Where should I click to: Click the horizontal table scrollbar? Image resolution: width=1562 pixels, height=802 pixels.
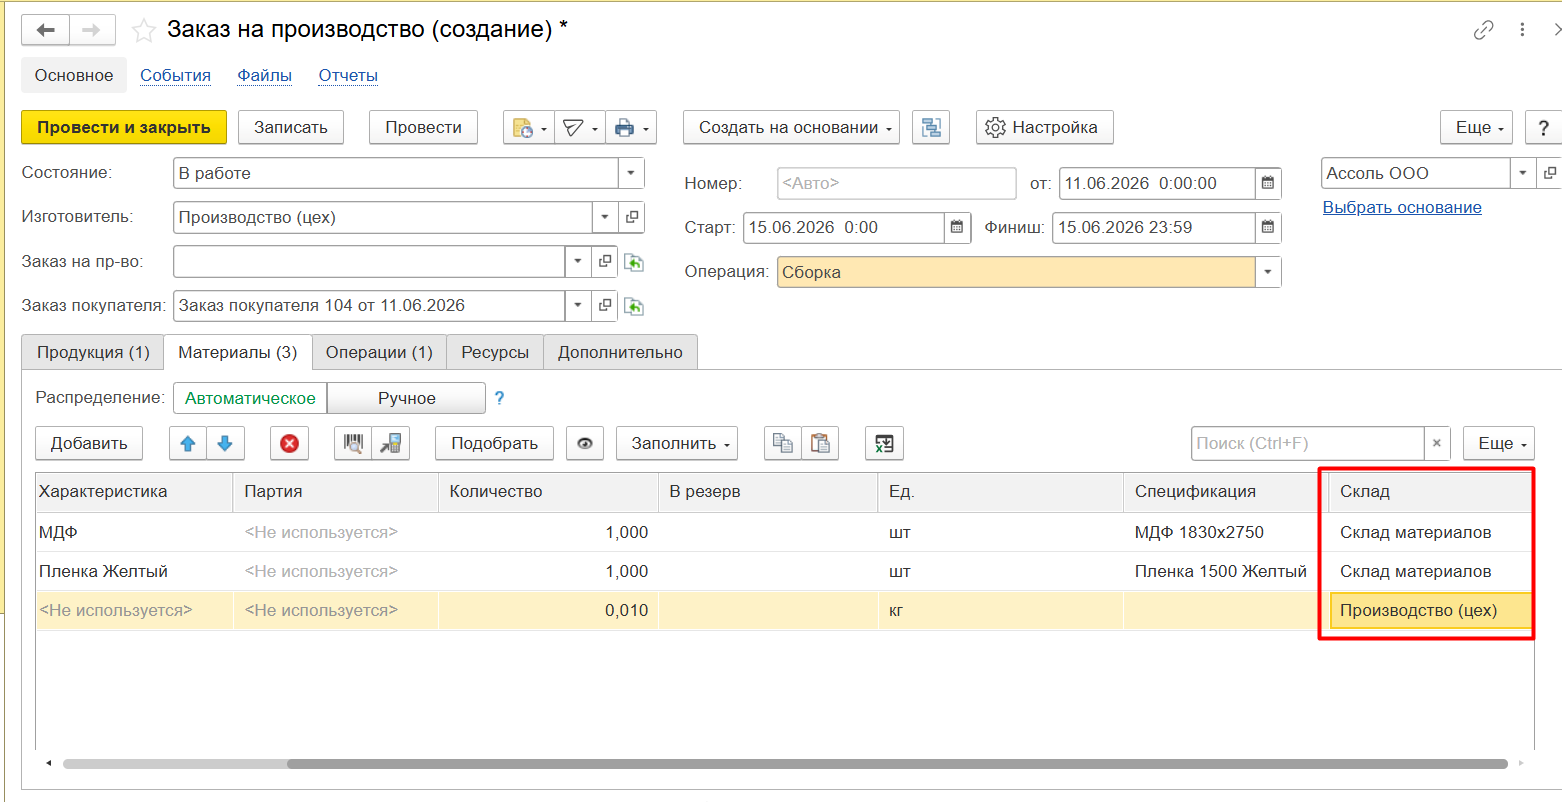coord(785,764)
